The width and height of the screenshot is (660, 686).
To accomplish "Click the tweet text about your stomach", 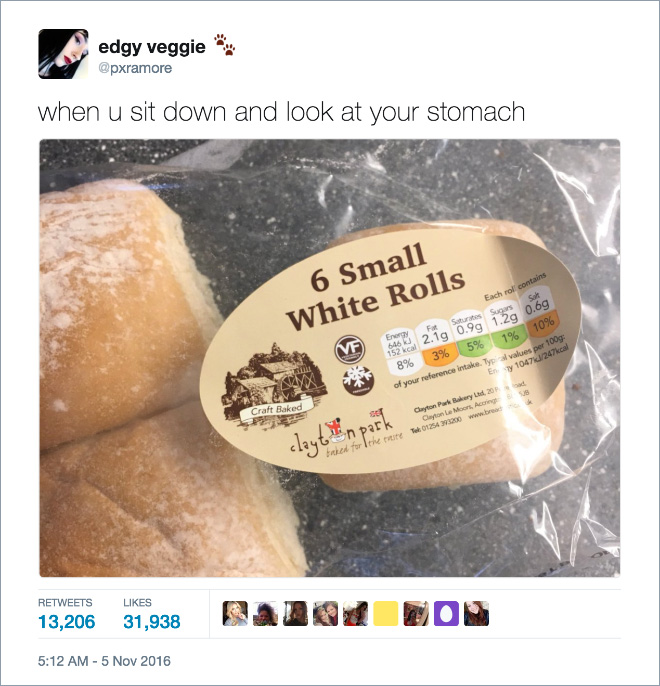I will [x=281, y=112].
